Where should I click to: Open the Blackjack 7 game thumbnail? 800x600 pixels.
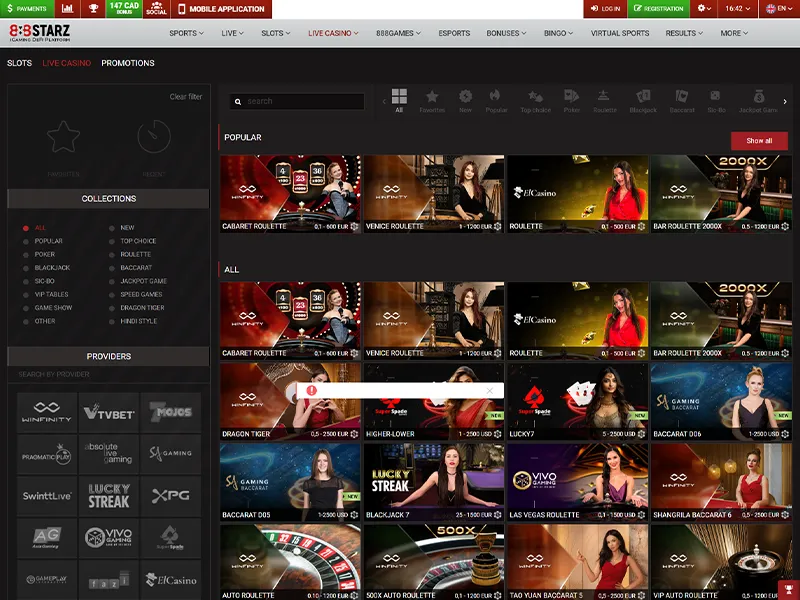tap(434, 482)
